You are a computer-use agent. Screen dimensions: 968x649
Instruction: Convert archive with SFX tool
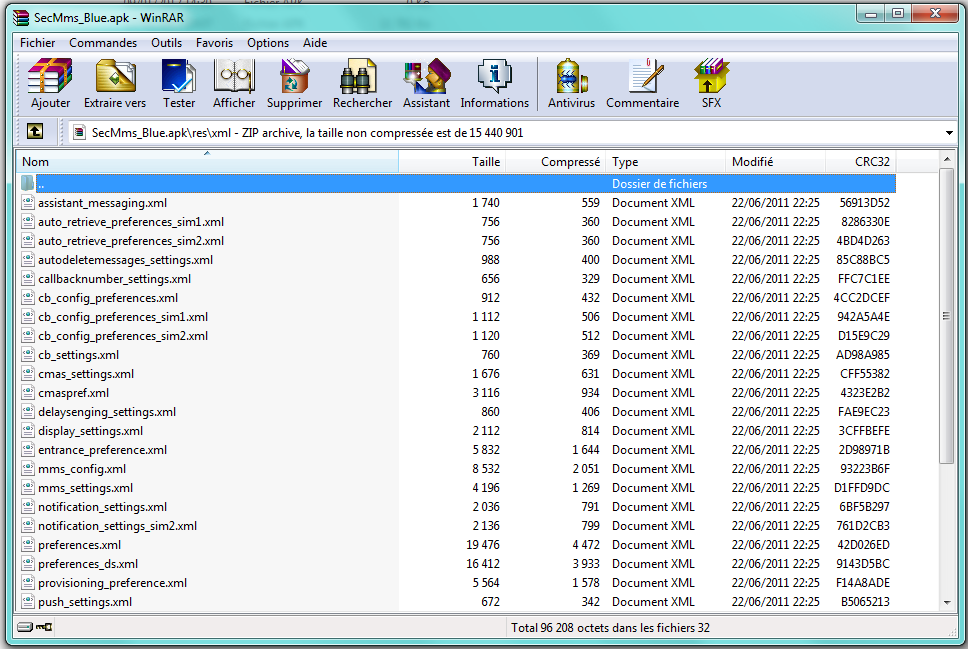coord(711,84)
